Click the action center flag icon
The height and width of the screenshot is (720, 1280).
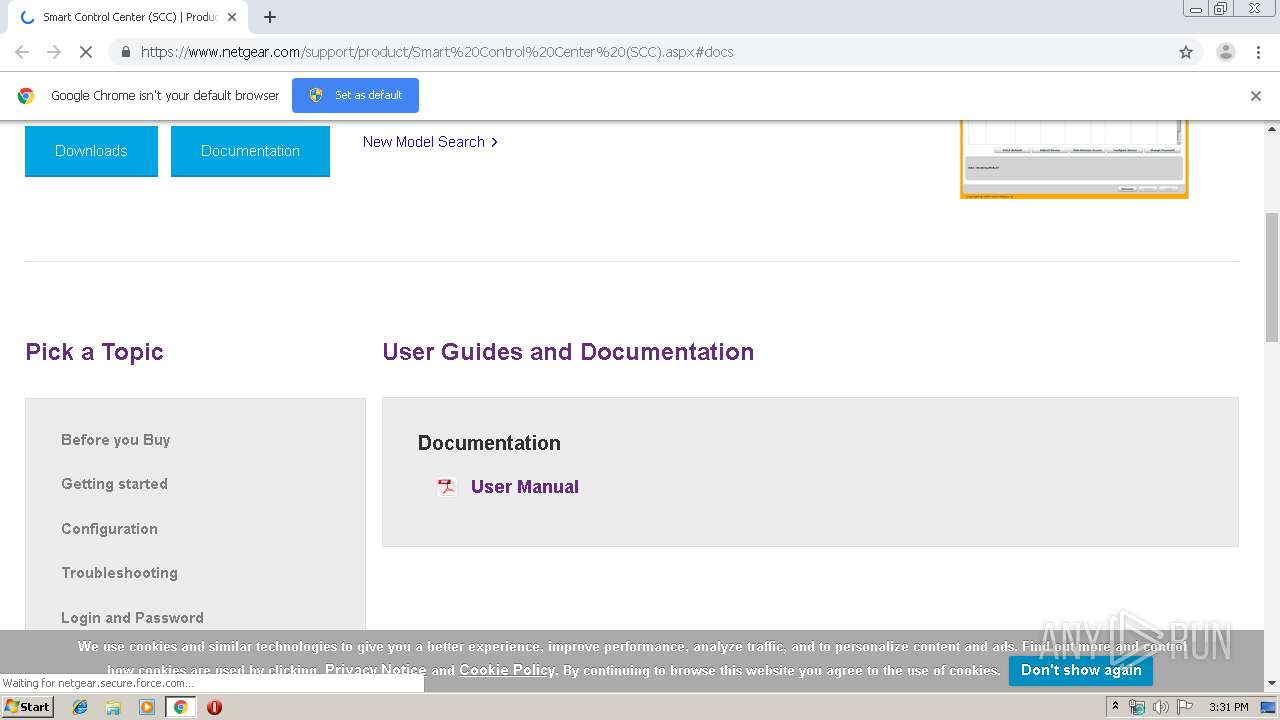[x=1185, y=707]
